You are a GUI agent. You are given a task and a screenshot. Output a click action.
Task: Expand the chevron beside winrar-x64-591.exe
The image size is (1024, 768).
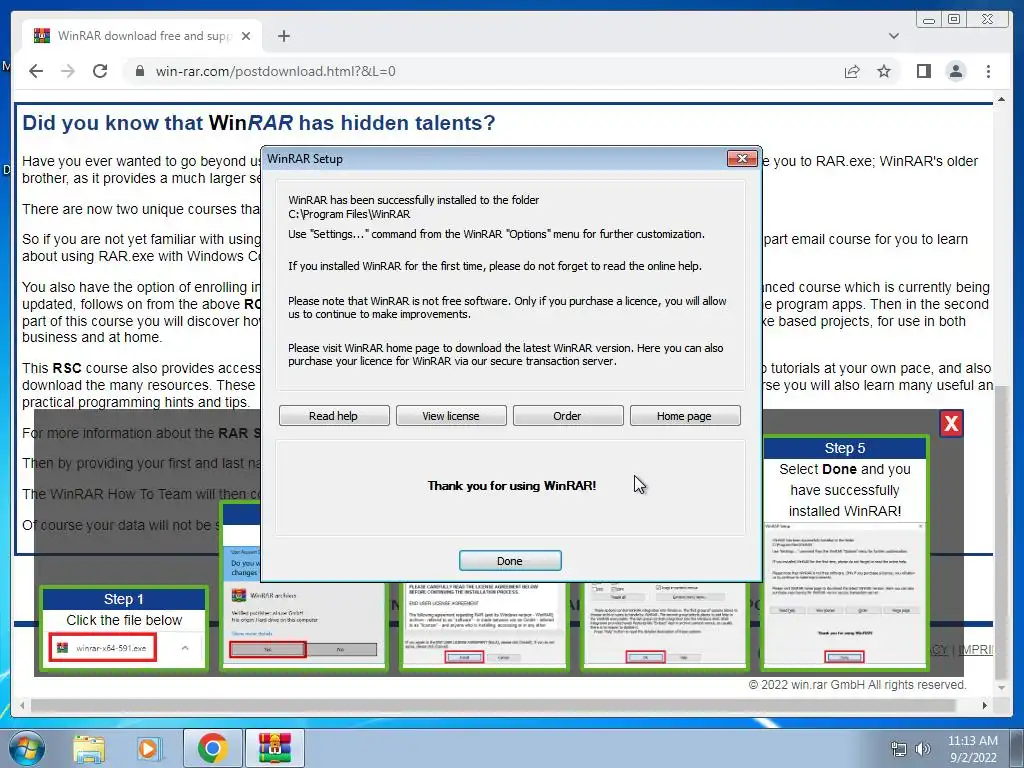coord(185,648)
